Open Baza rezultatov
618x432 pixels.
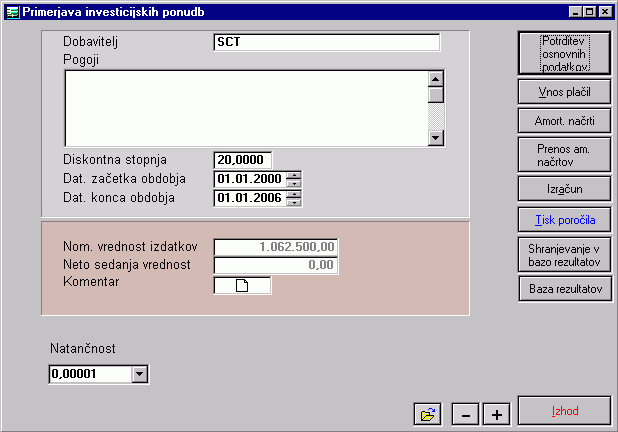point(563,288)
